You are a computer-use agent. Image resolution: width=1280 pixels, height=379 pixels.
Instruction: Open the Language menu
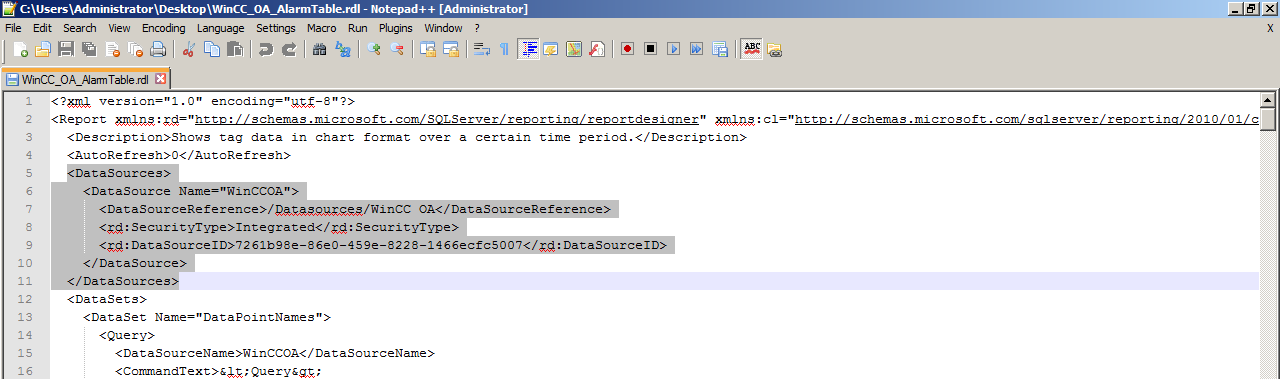(220, 28)
